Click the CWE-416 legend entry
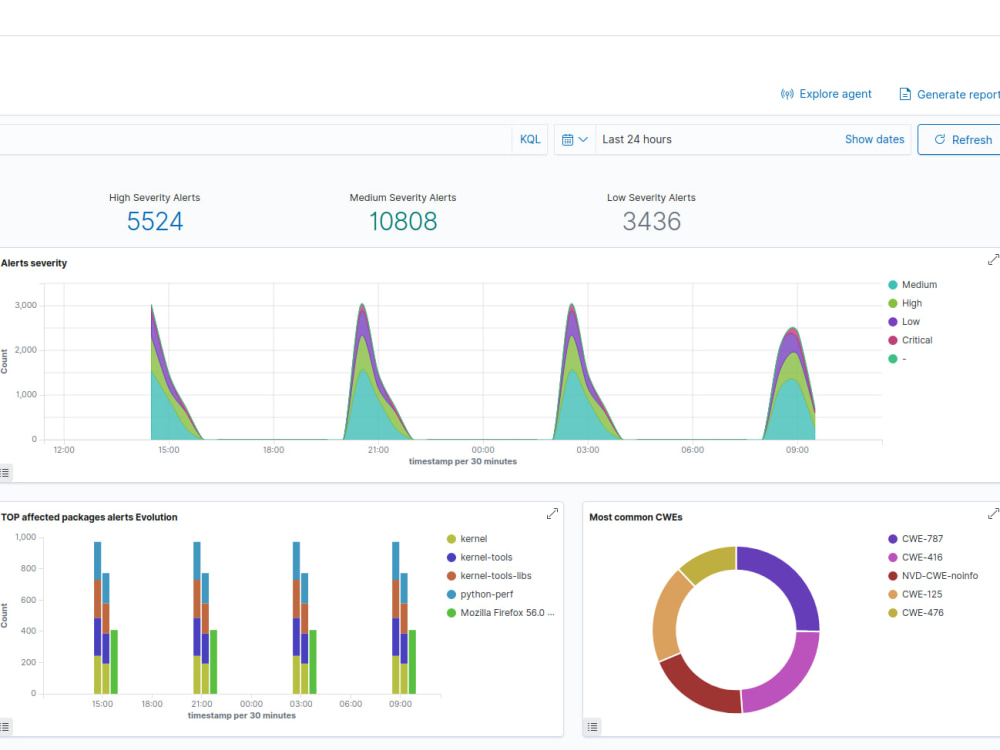Image resolution: width=1000 pixels, height=750 pixels. click(x=915, y=557)
